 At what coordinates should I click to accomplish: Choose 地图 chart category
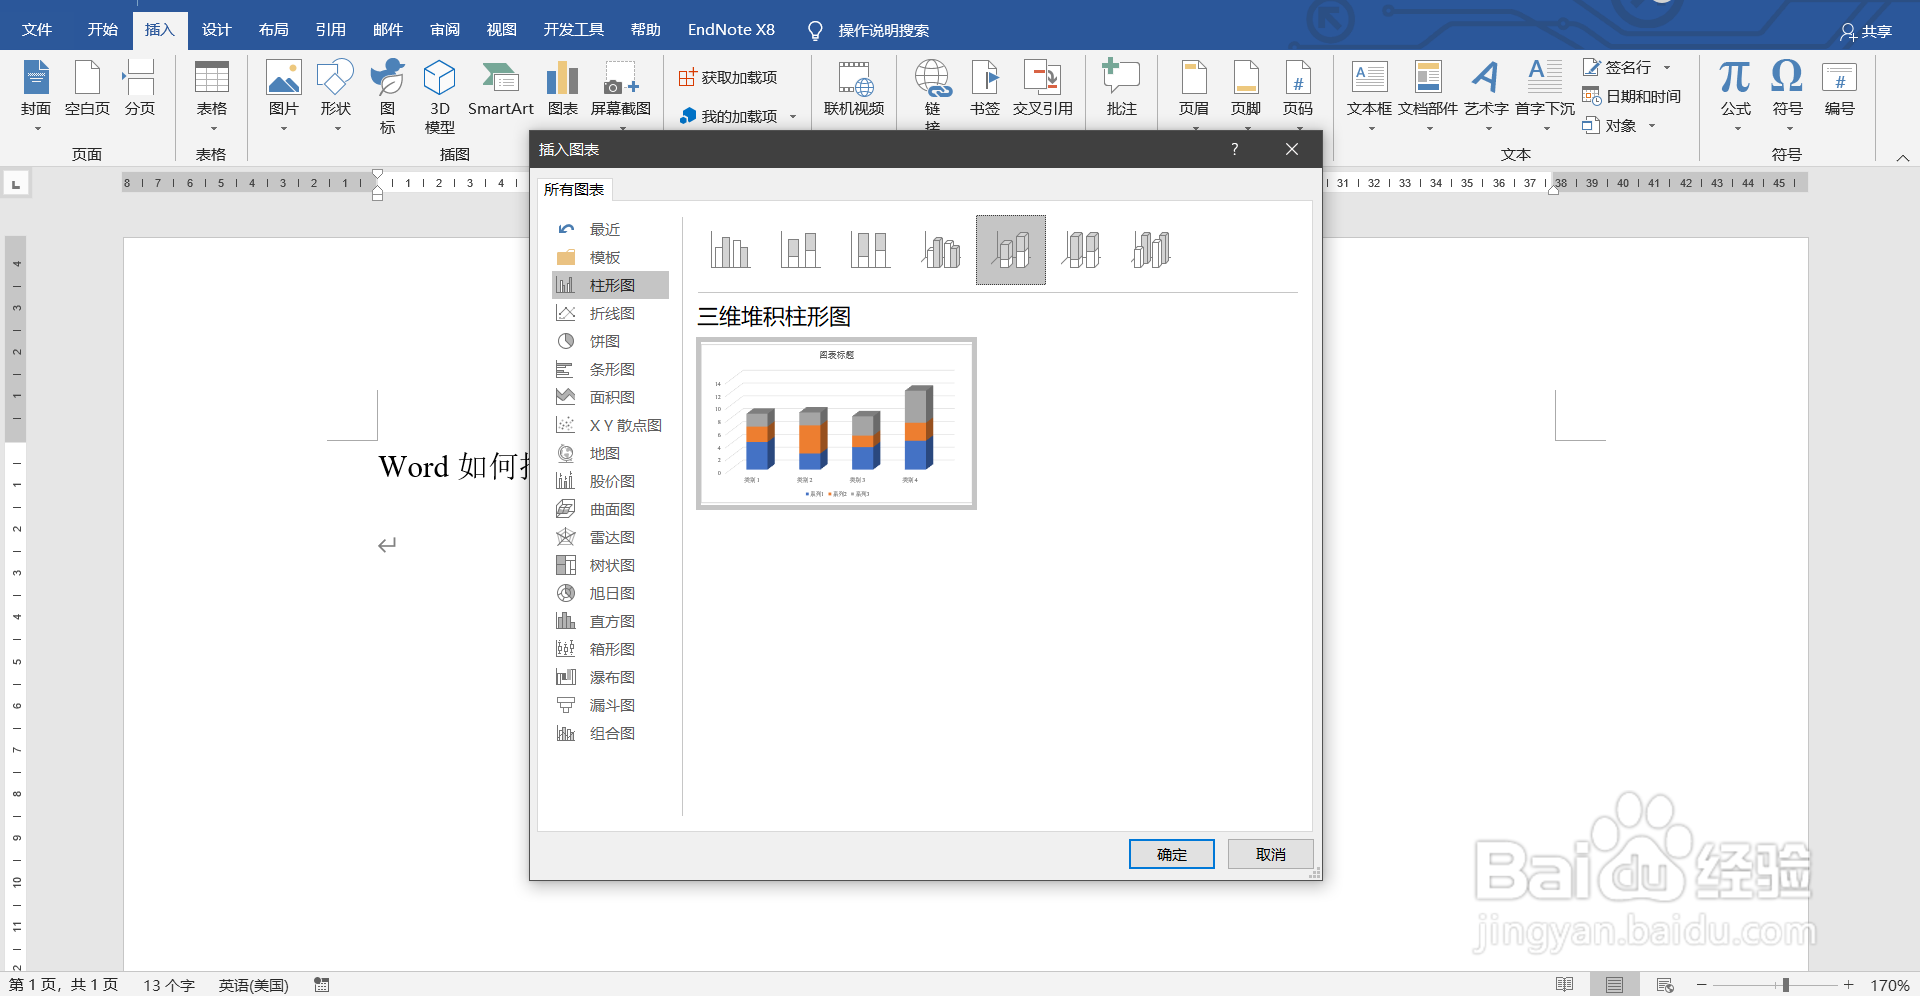[610, 453]
